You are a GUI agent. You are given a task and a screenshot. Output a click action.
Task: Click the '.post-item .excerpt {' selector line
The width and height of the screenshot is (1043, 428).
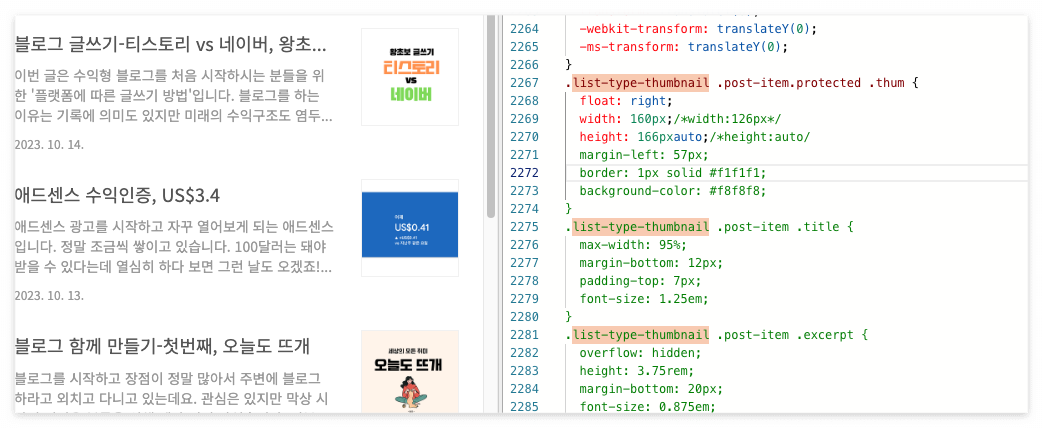pyautogui.click(x=717, y=335)
